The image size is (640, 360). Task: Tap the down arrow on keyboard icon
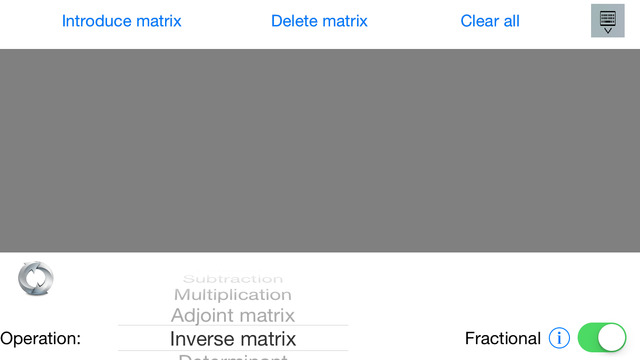608,30
